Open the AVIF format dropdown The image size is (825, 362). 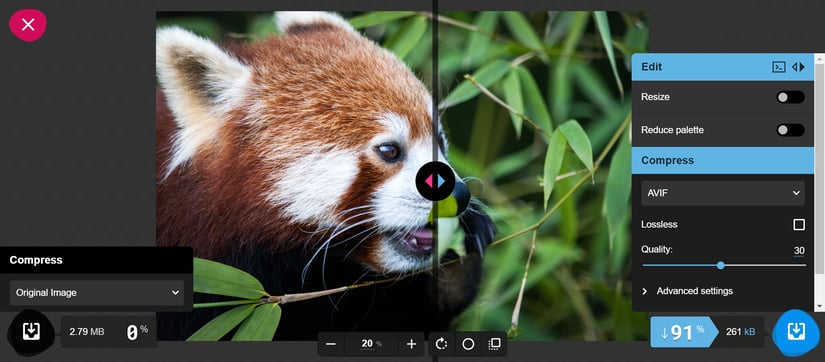tap(722, 193)
